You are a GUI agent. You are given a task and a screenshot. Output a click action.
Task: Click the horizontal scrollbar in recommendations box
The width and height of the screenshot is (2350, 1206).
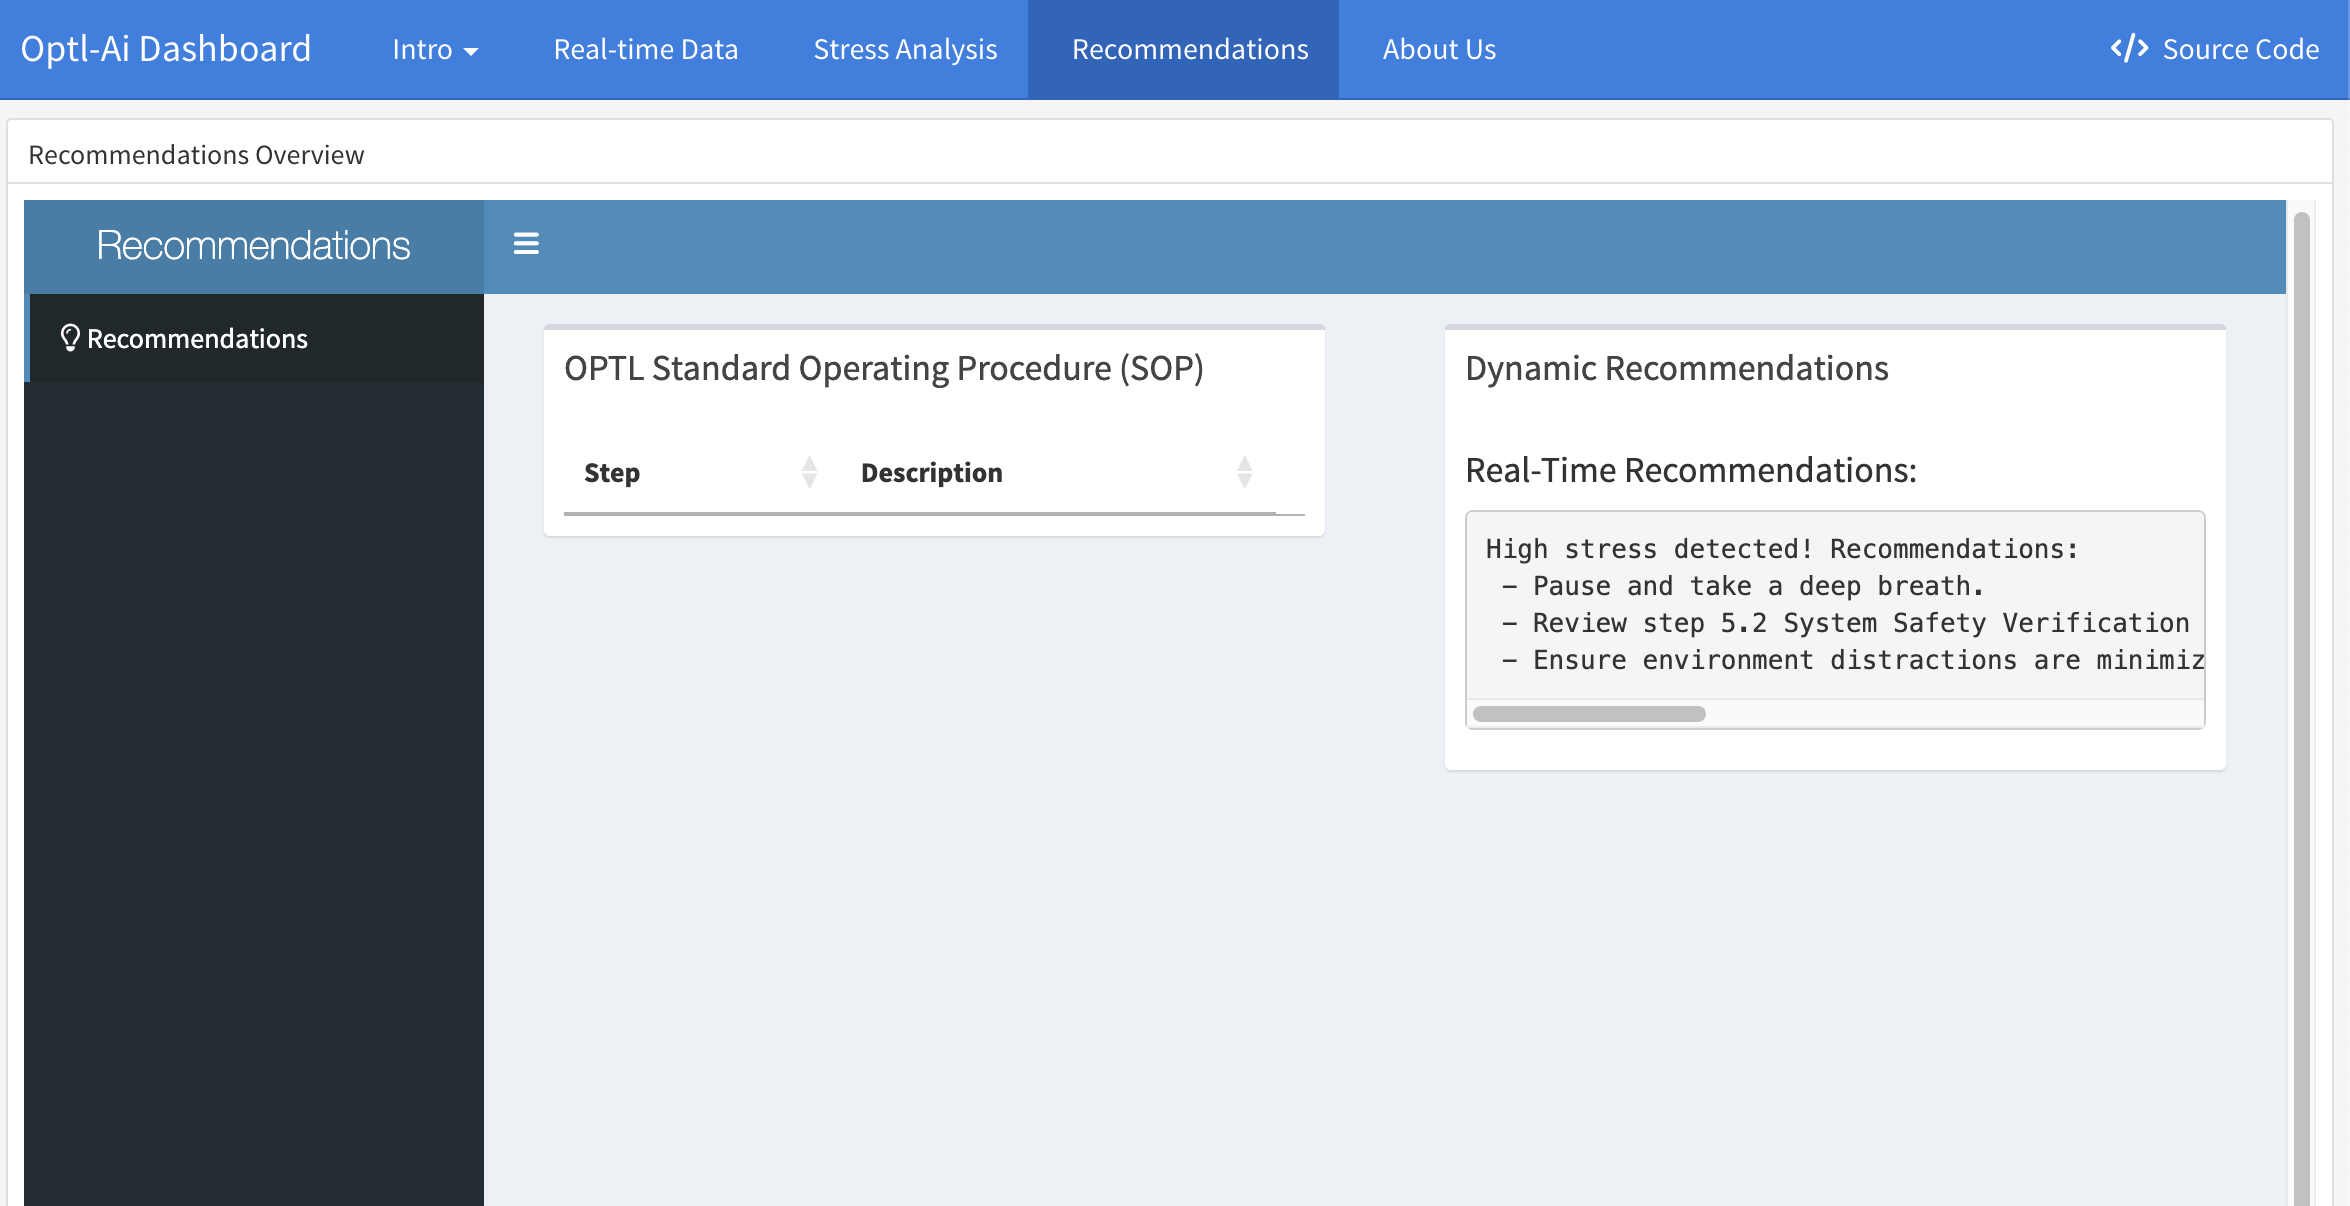[1589, 714]
